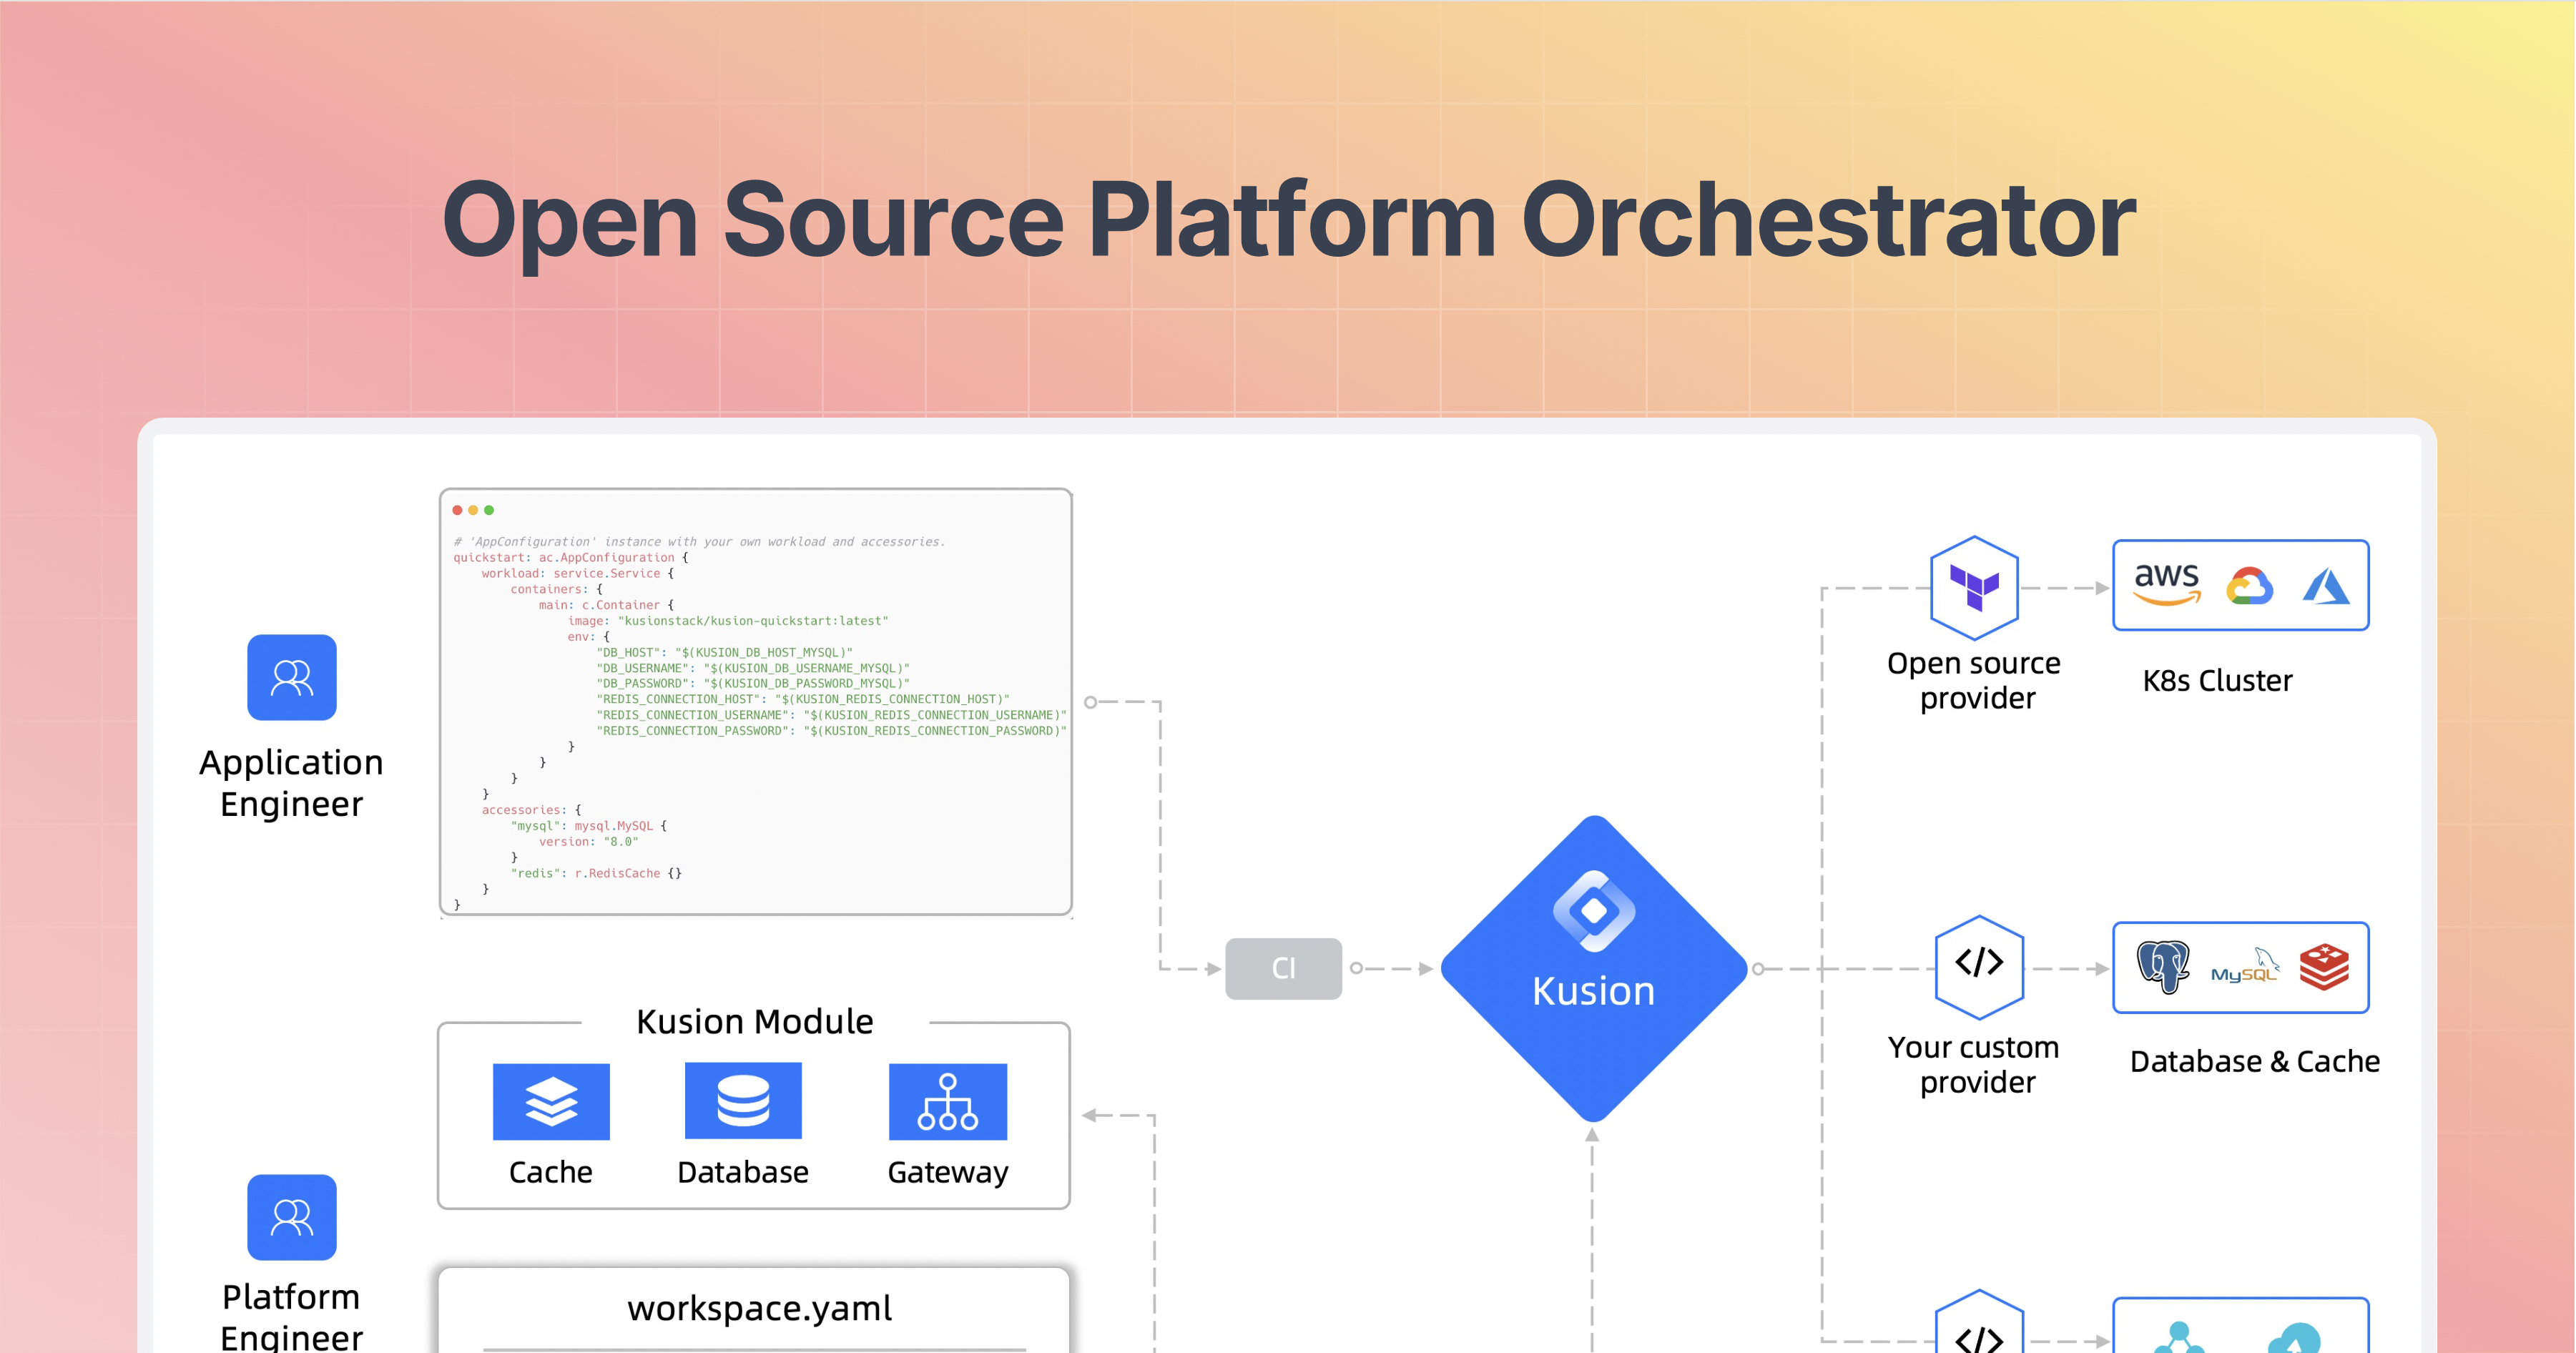Screen dimensions: 2576x1353
Task: Click the 'version: "8.0"' code line
Action: coord(588,842)
